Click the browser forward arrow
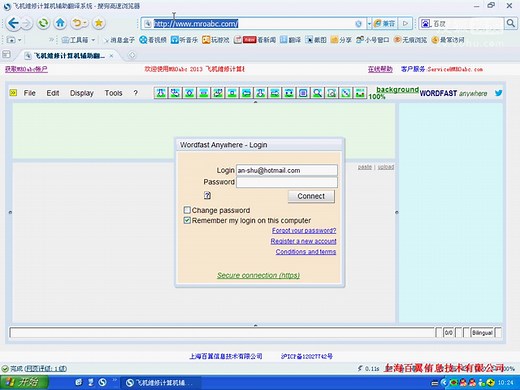Viewport: 520px width, 390px height. (x=26, y=23)
